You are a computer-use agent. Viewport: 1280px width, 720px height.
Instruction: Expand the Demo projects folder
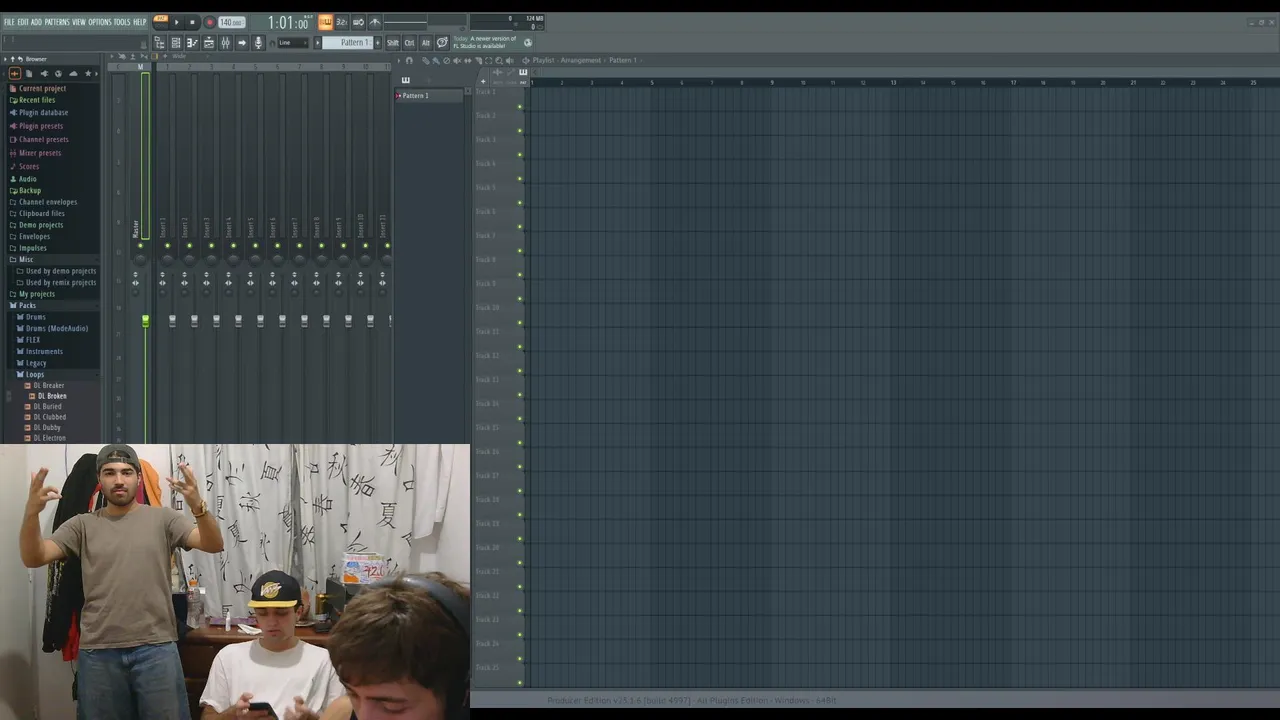[x=41, y=225]
